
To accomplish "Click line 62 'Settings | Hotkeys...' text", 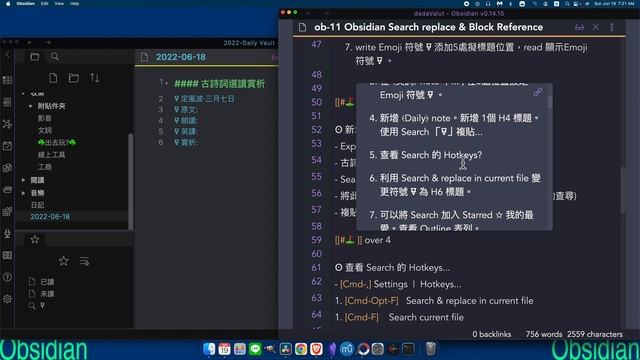I will [417, 284].
